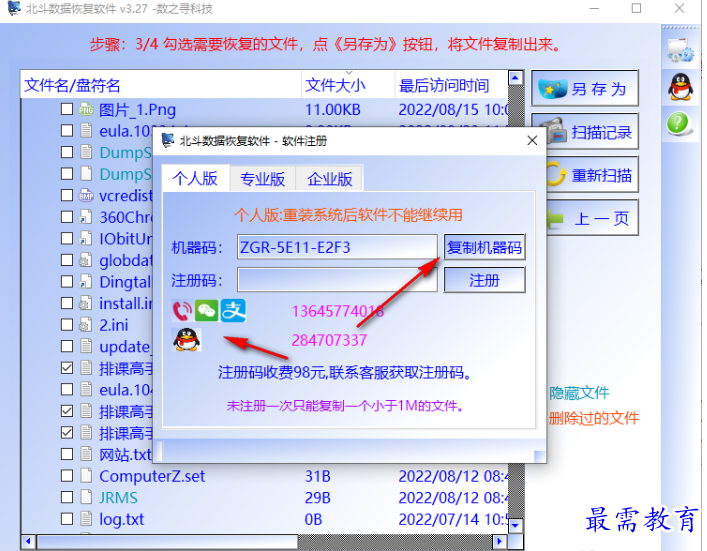Click the gear file icon beside 2.ini
Viewport: 707px width, 551px height.
pos(85,325)
